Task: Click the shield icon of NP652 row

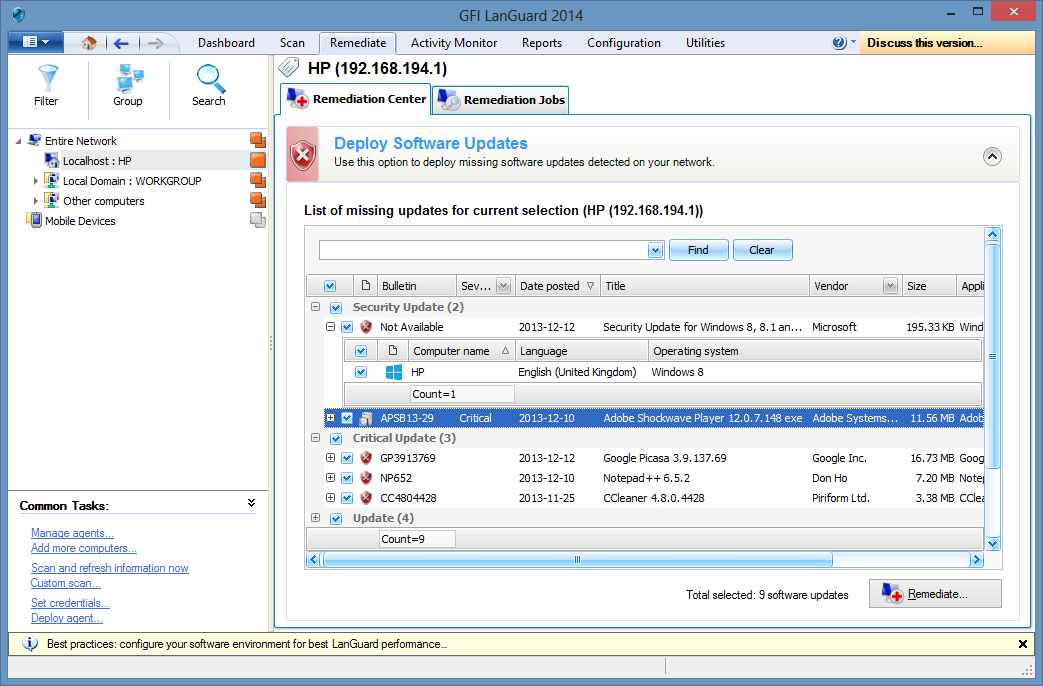Action: [x=366, y=478]
